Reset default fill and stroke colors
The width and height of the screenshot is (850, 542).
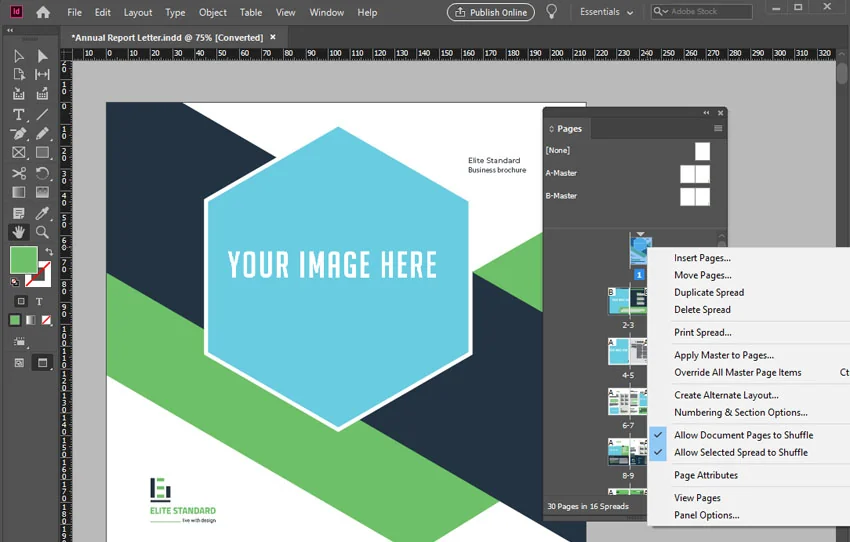[x=15, y=282]
